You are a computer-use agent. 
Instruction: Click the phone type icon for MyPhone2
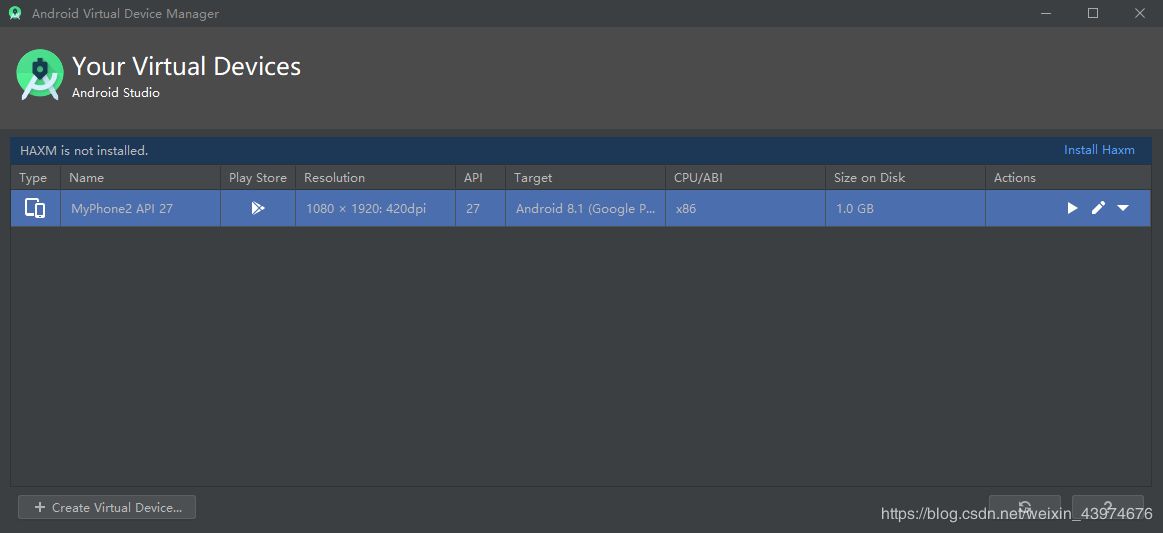[x=35, y=208]
